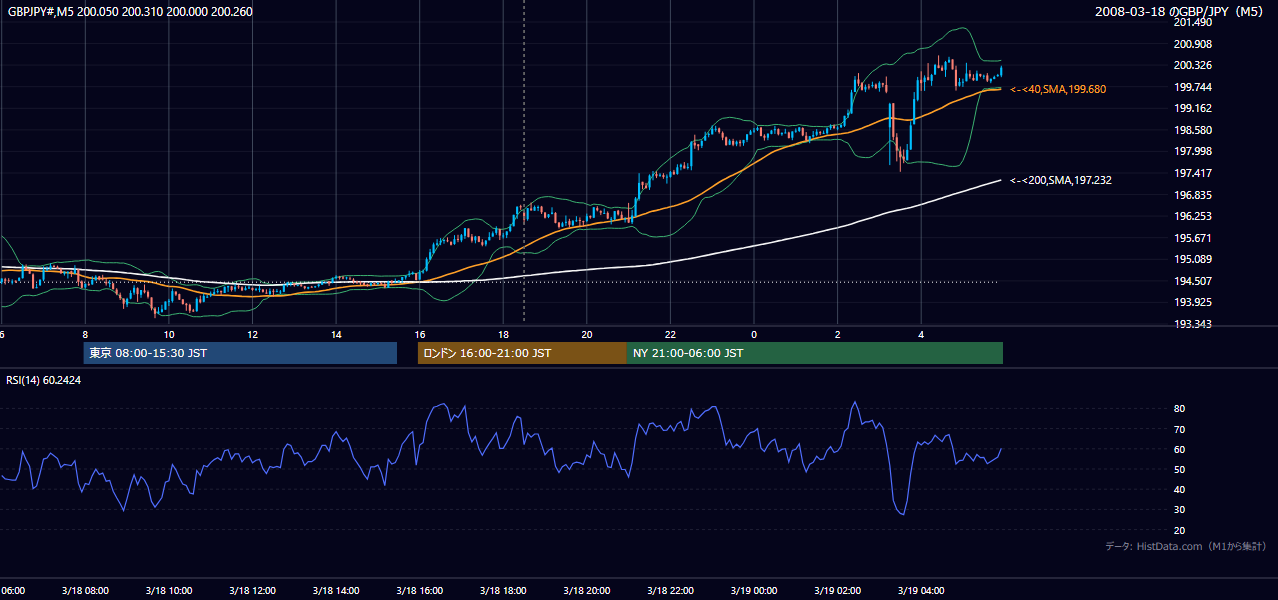This screenshot has height=600, width=1278.
Task: Click the RSI axis value 20
Action: click(x=1179, y=530)
